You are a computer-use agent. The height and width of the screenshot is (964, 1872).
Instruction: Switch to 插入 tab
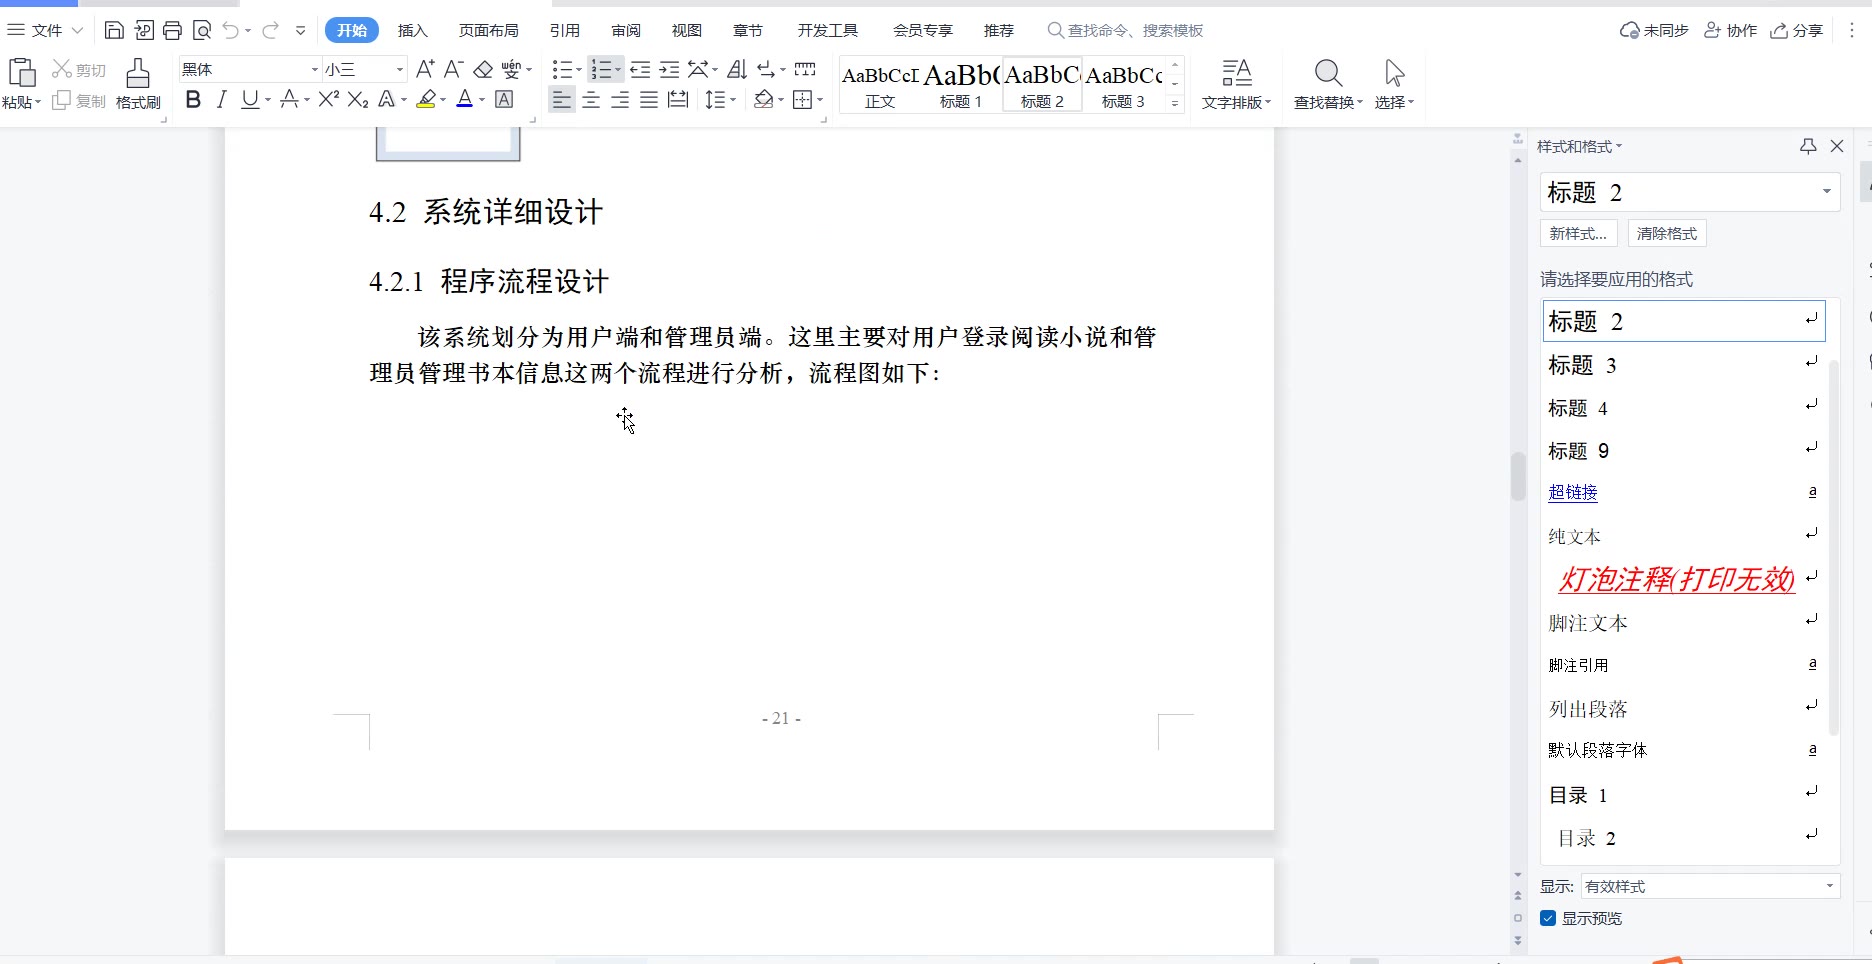(x=412, y=31)
